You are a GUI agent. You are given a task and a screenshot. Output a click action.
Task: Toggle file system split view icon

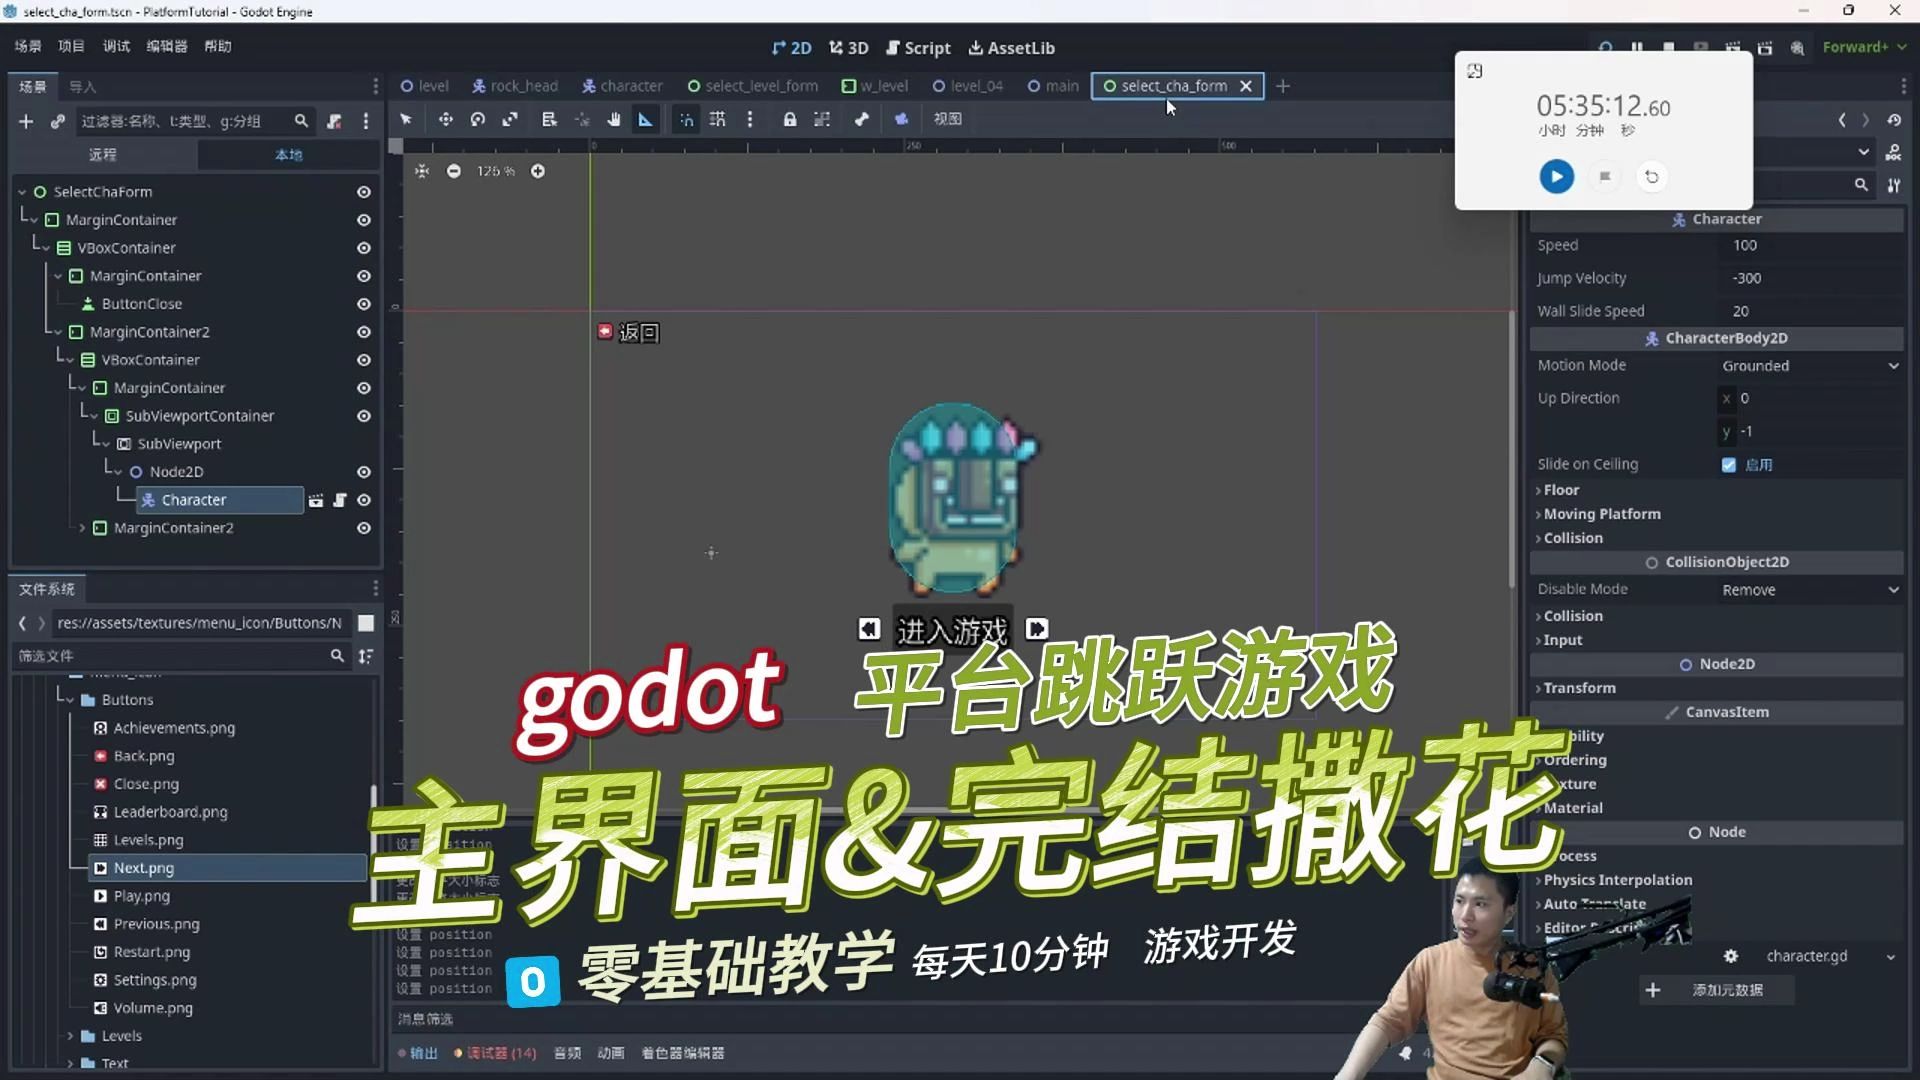click(x=366, y=623)
